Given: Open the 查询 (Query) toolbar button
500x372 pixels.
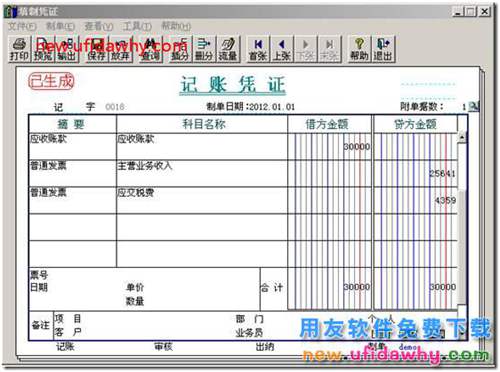Looking at the screenshot, I should coord(151,49).
